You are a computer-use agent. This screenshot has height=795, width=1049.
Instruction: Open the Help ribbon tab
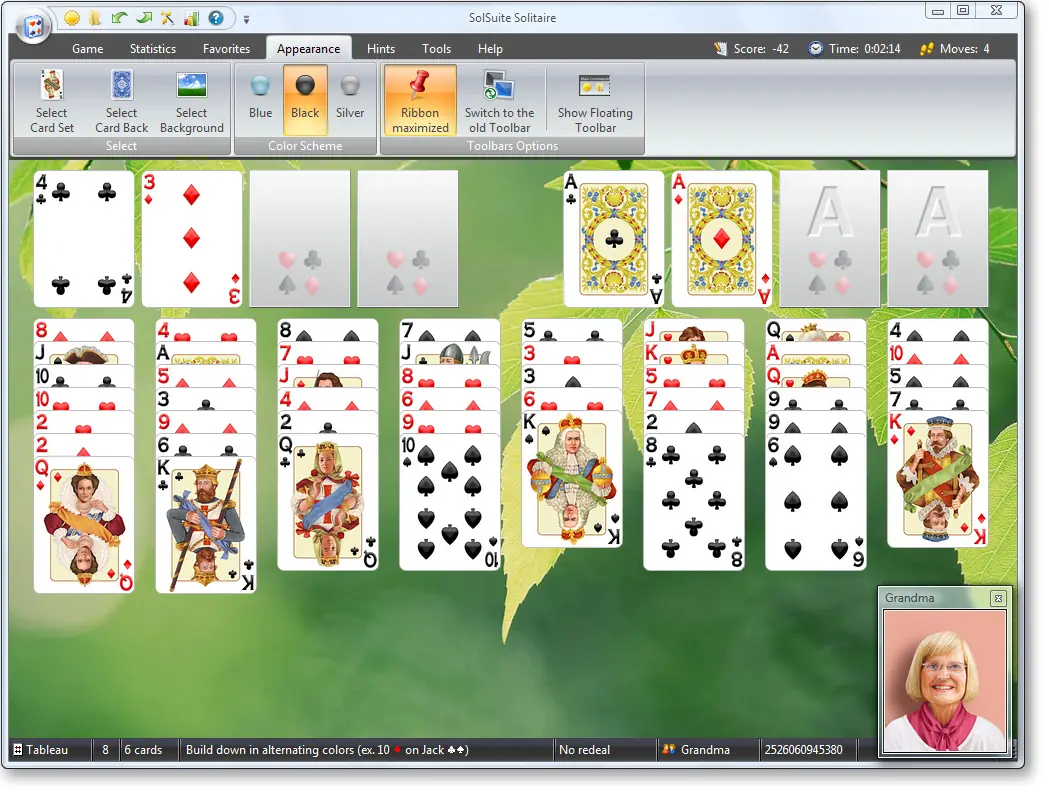click(490, 49)
